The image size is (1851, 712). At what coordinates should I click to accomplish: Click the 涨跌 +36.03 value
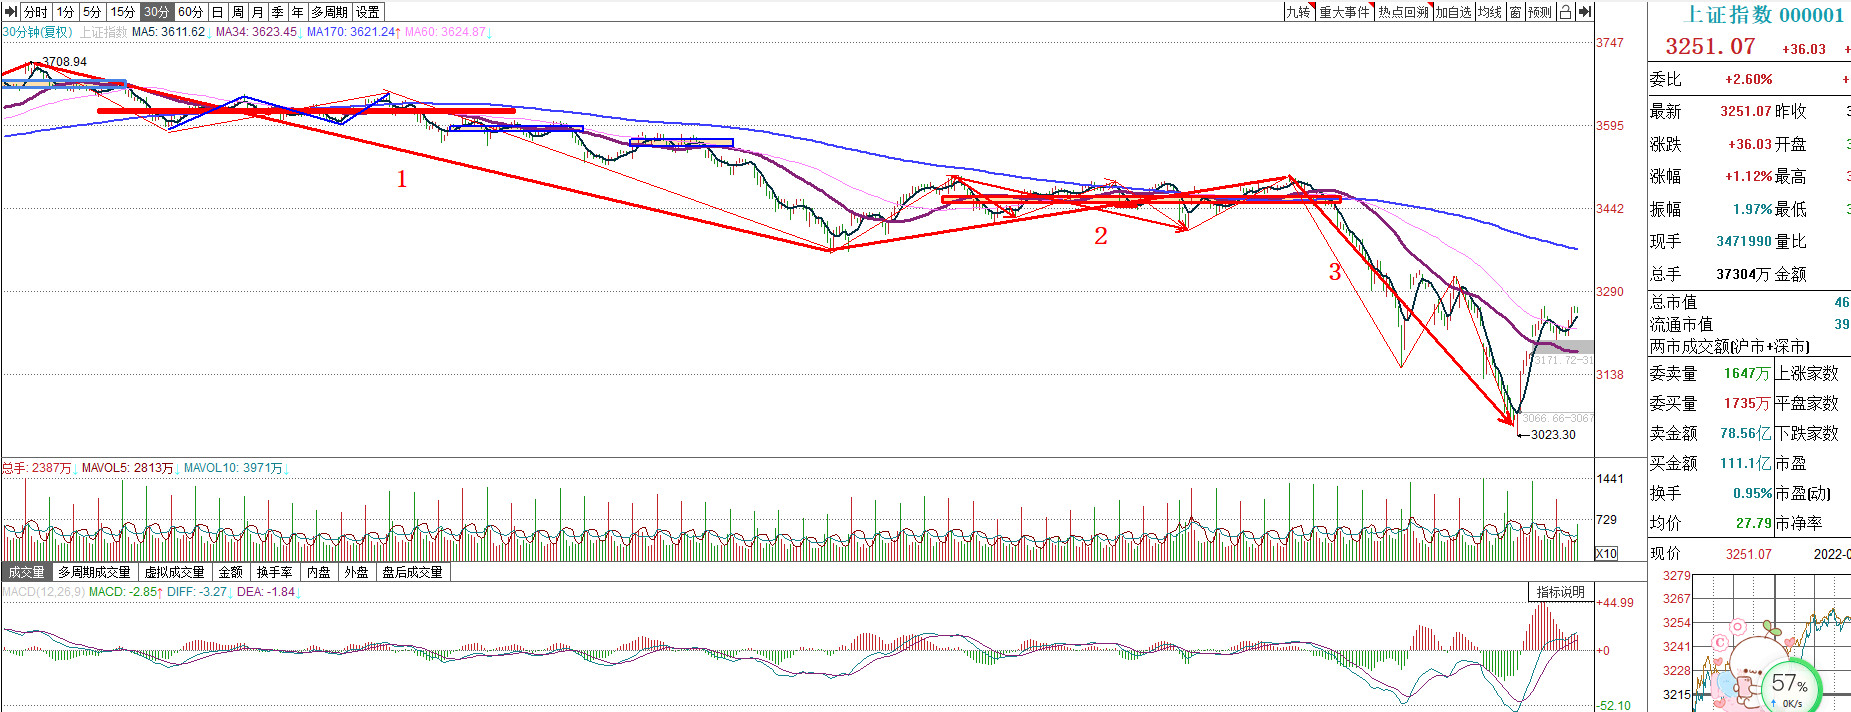(x=1750, y=144)
